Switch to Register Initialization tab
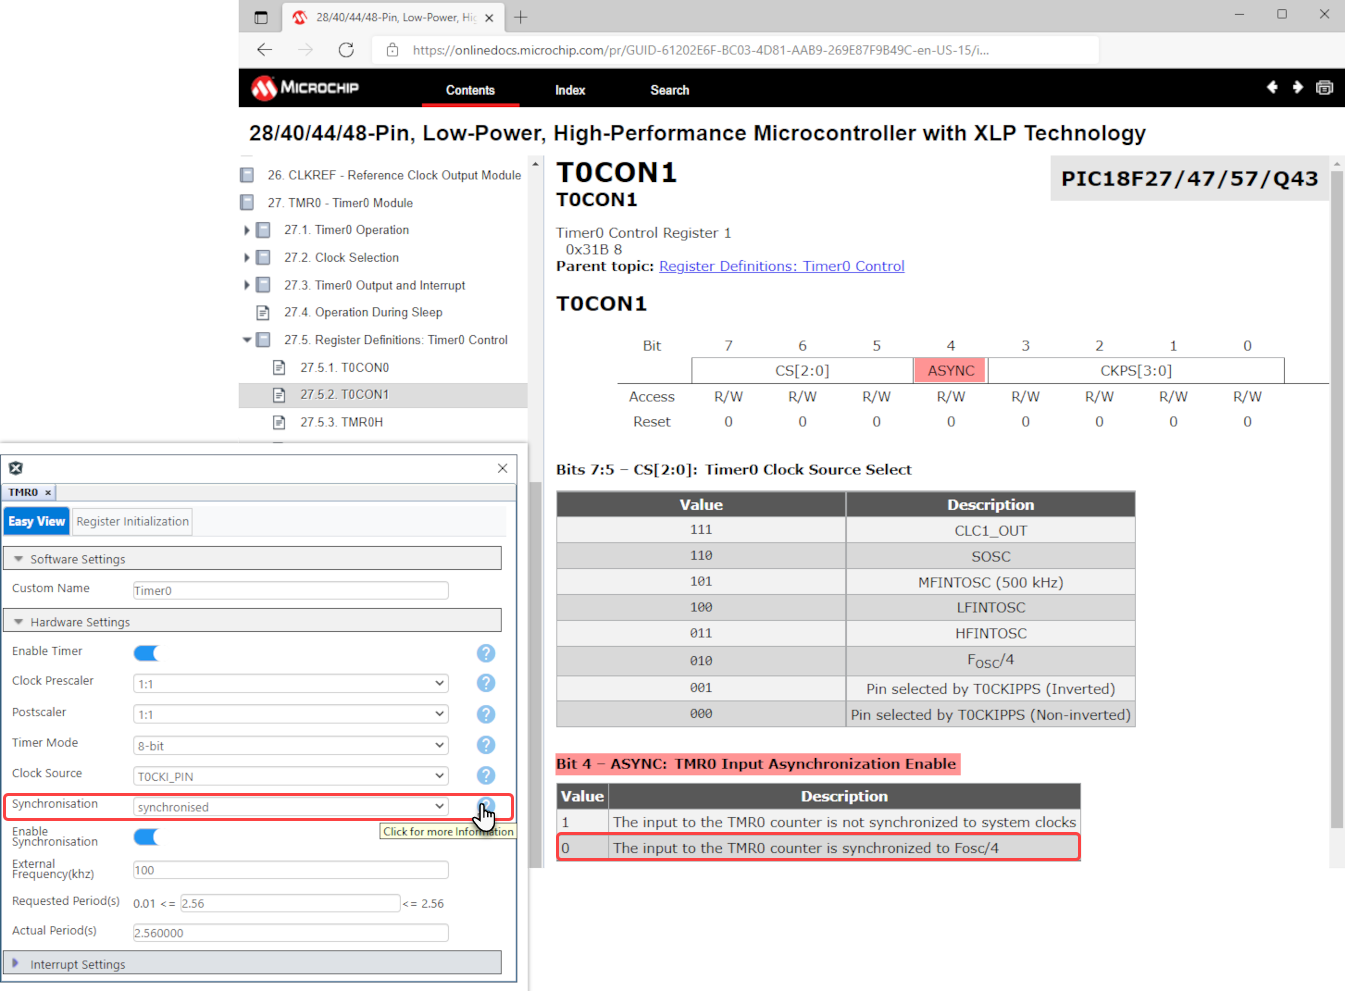The width and height of the screenshot is (1345, 991). coord(132,522)
